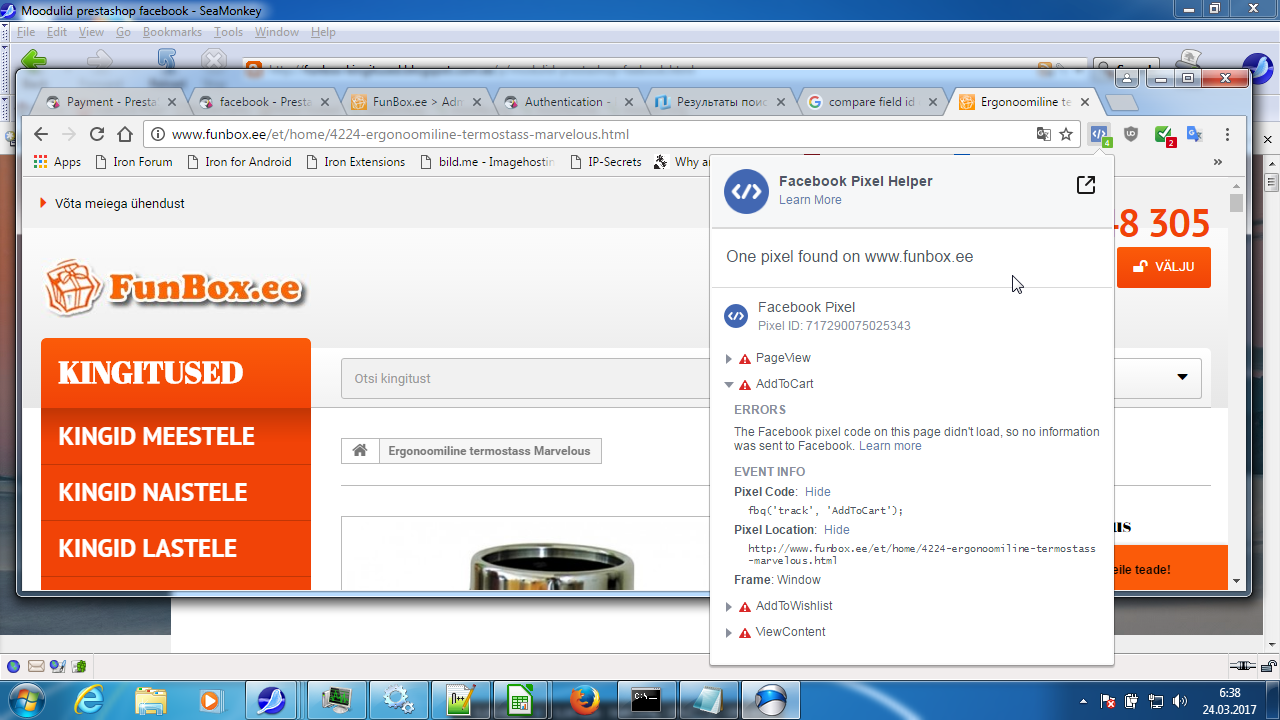Viewport: 1280px width, 720px height.
Task: Show more bookmarks with the overflow chevron
Action: (x=1218, y=162)
